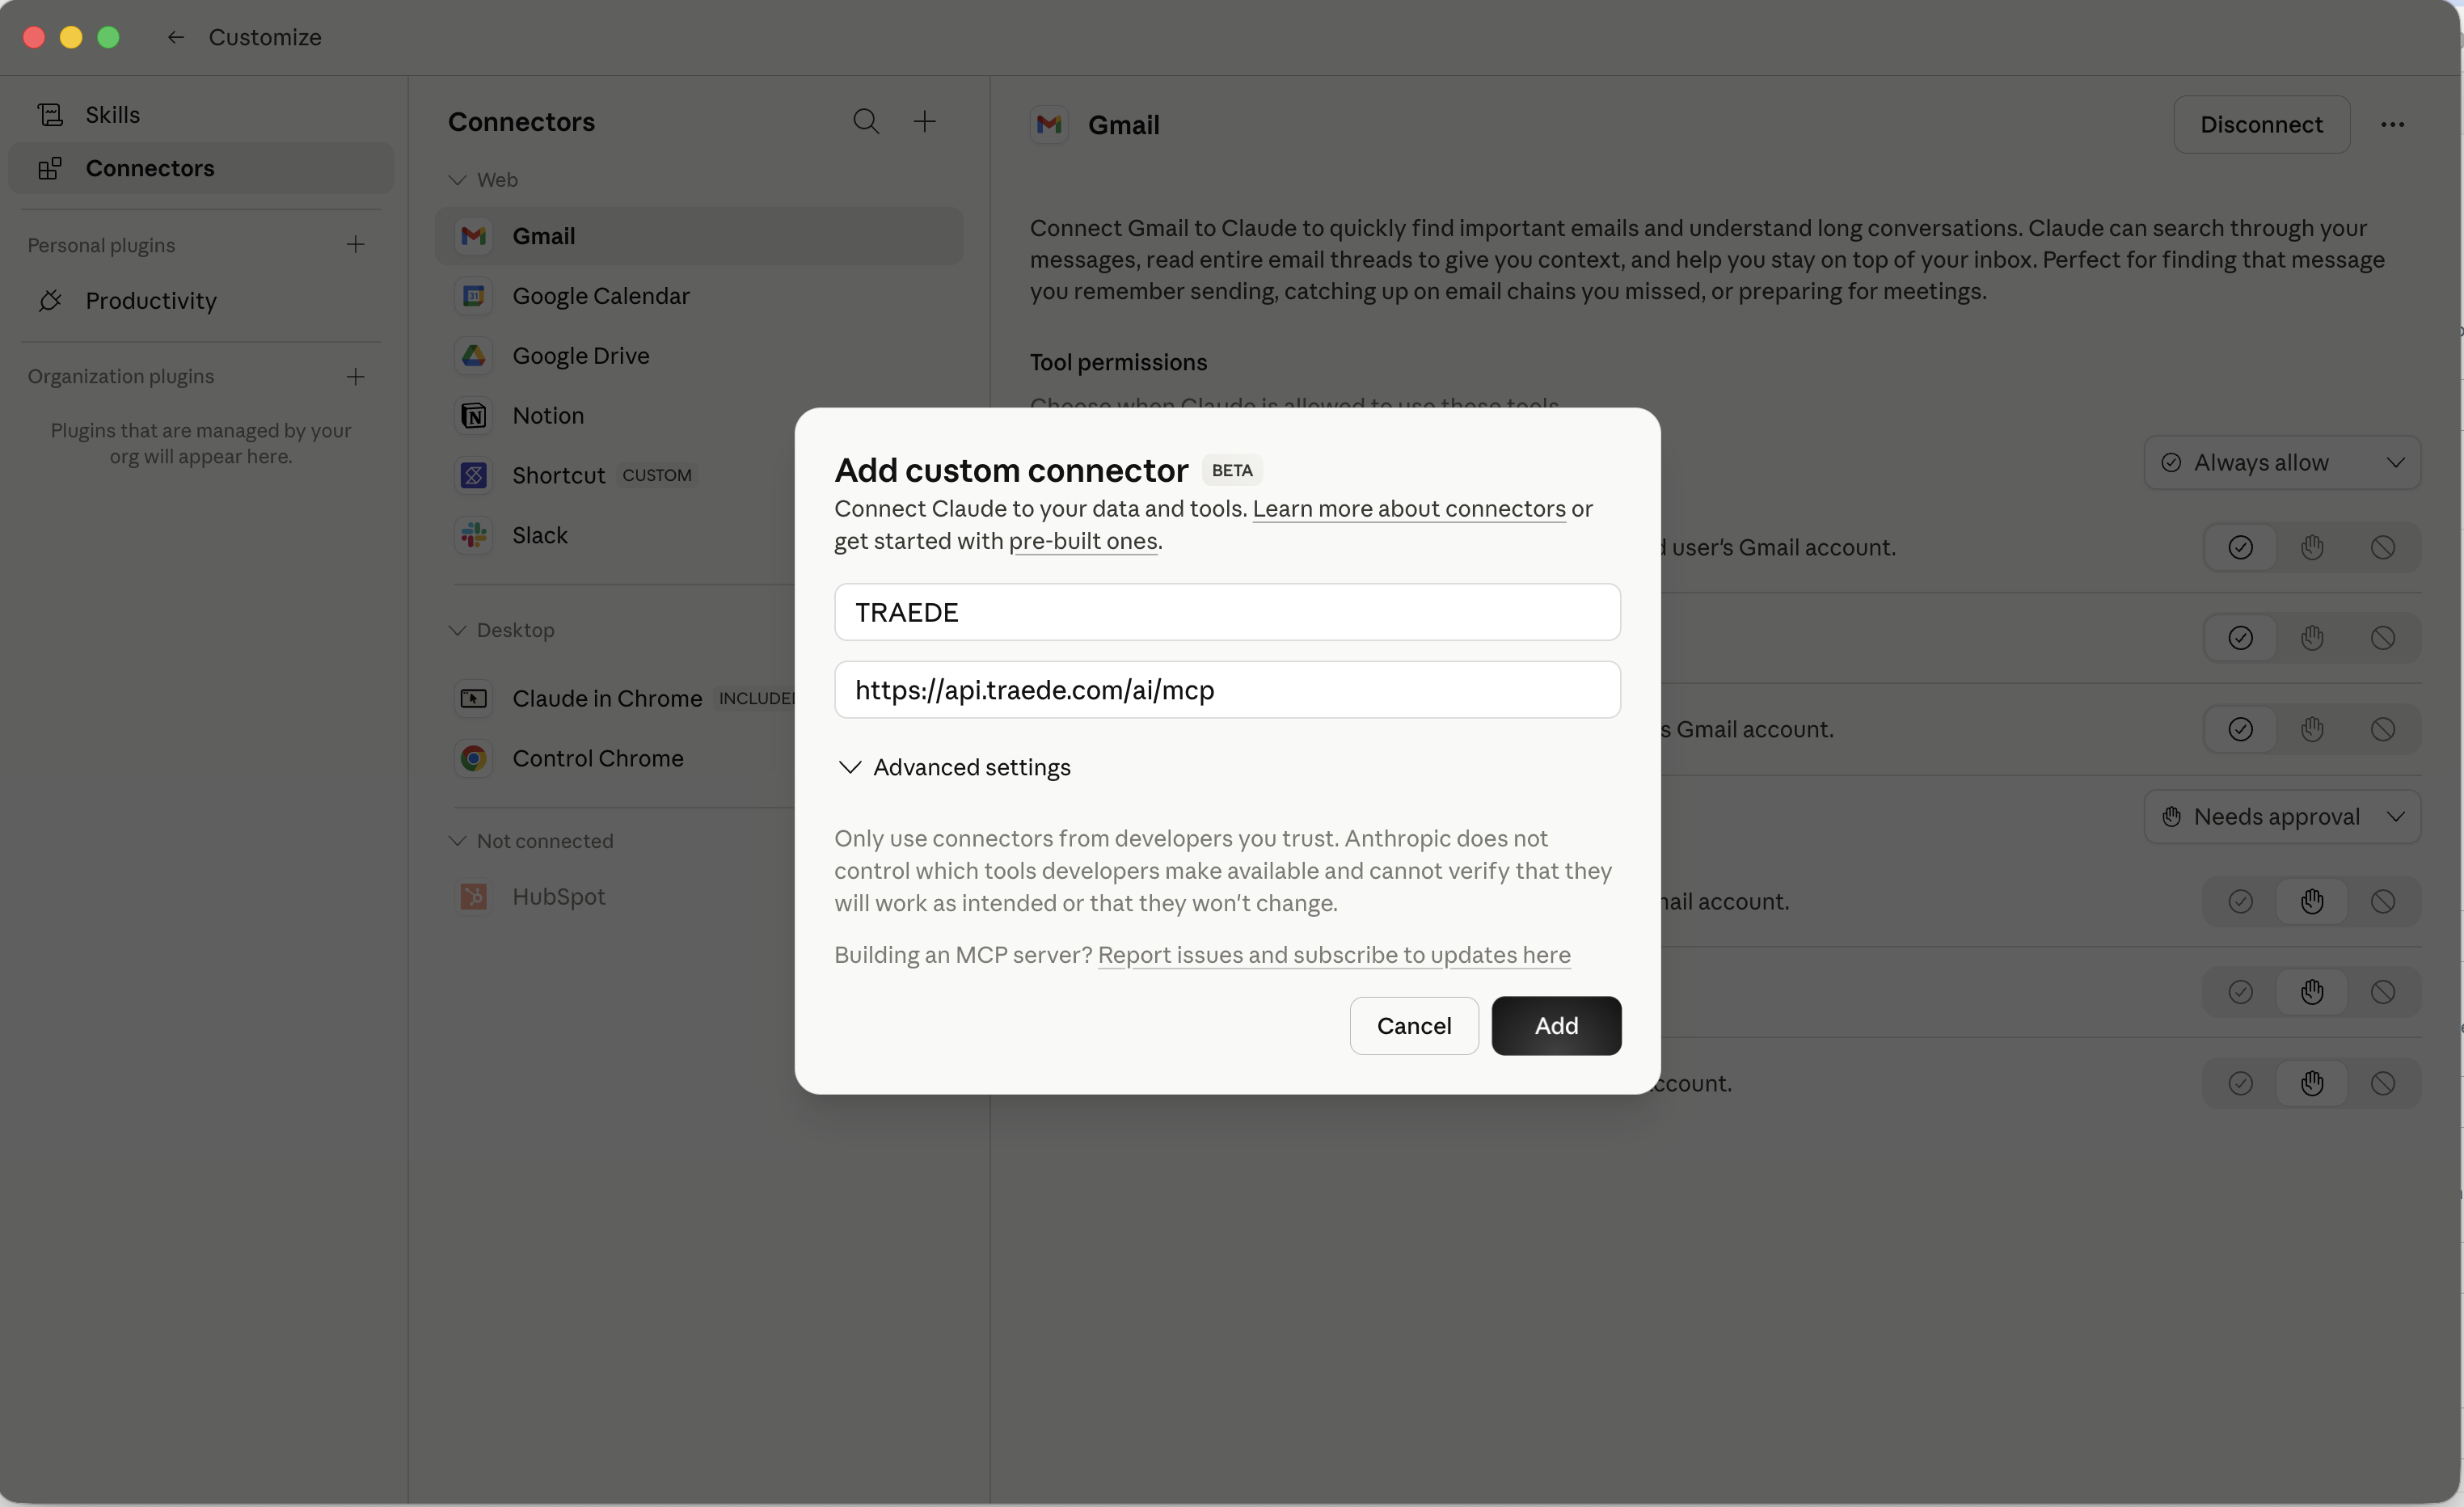This screenshot has width=2464, height=1507.
Task: Set first Gmail tool to needs-approval hand
Action: coord(2312,548)
